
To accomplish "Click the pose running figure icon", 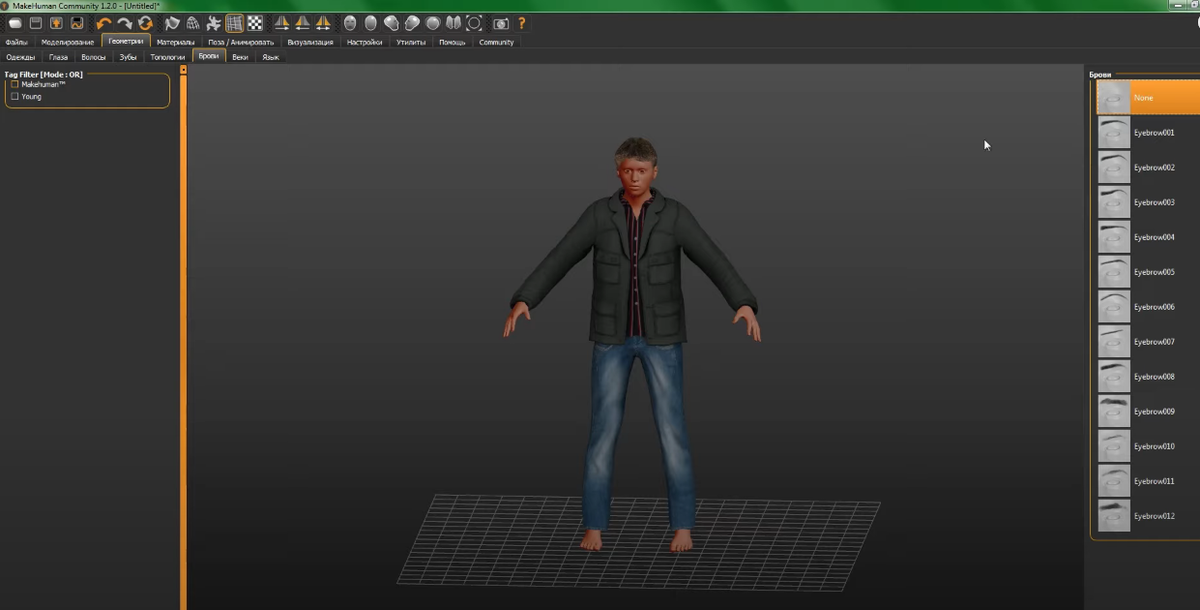I will 214,23.
